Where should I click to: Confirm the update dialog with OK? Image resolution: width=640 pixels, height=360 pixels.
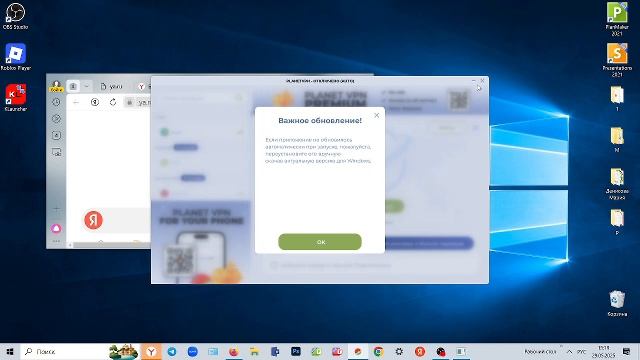coord(320,242)
